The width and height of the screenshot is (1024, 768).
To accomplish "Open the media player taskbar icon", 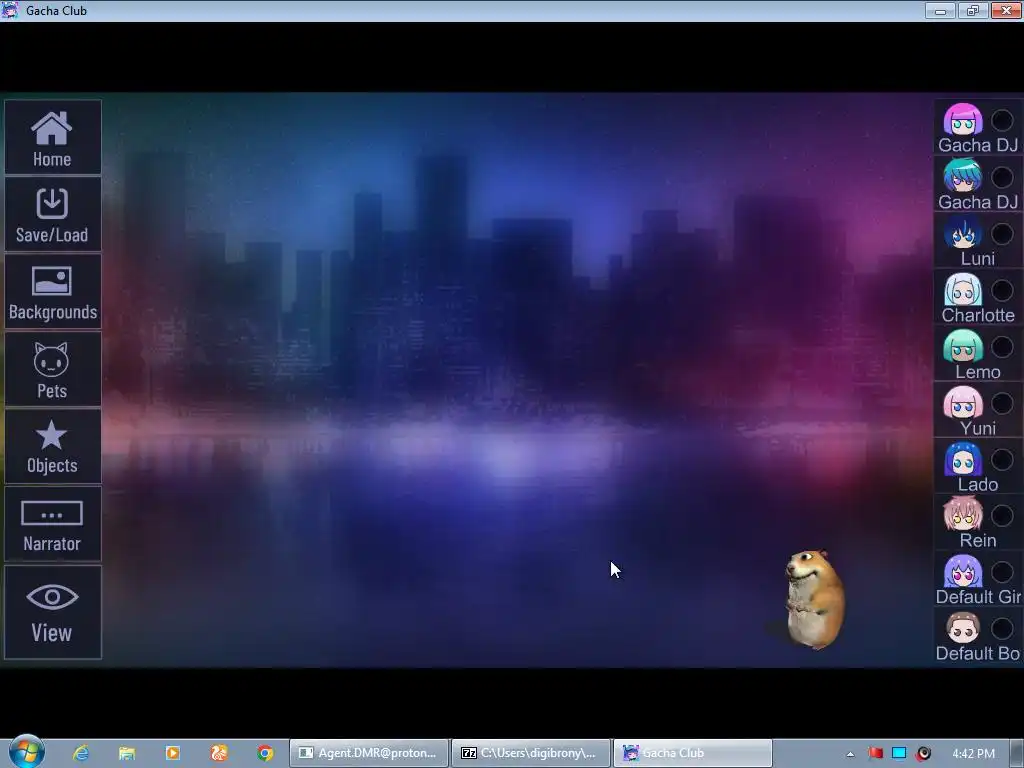I will pos(173,753).
